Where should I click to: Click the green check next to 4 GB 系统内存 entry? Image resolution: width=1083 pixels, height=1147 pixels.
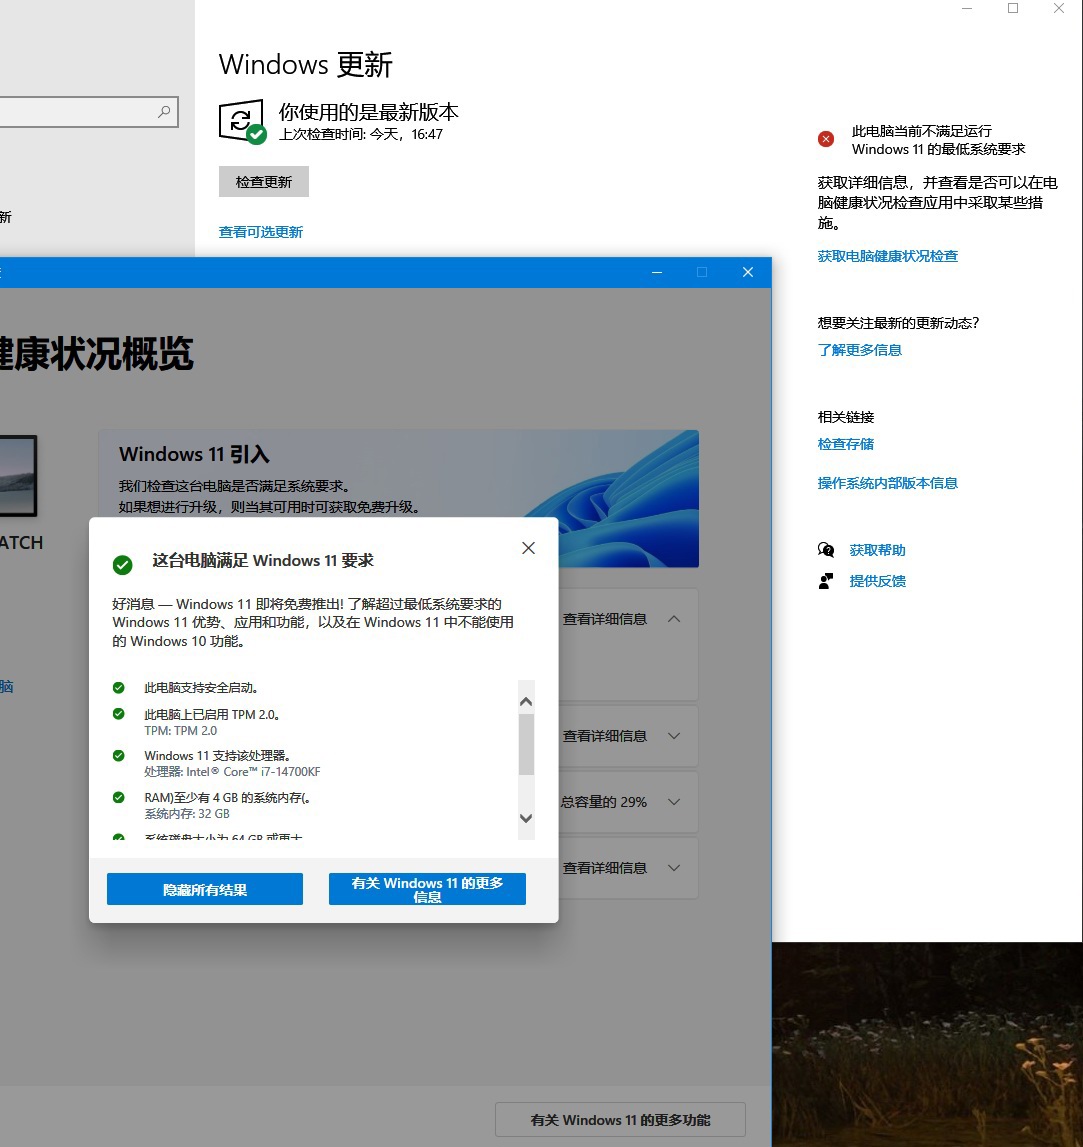pos(118,797)
